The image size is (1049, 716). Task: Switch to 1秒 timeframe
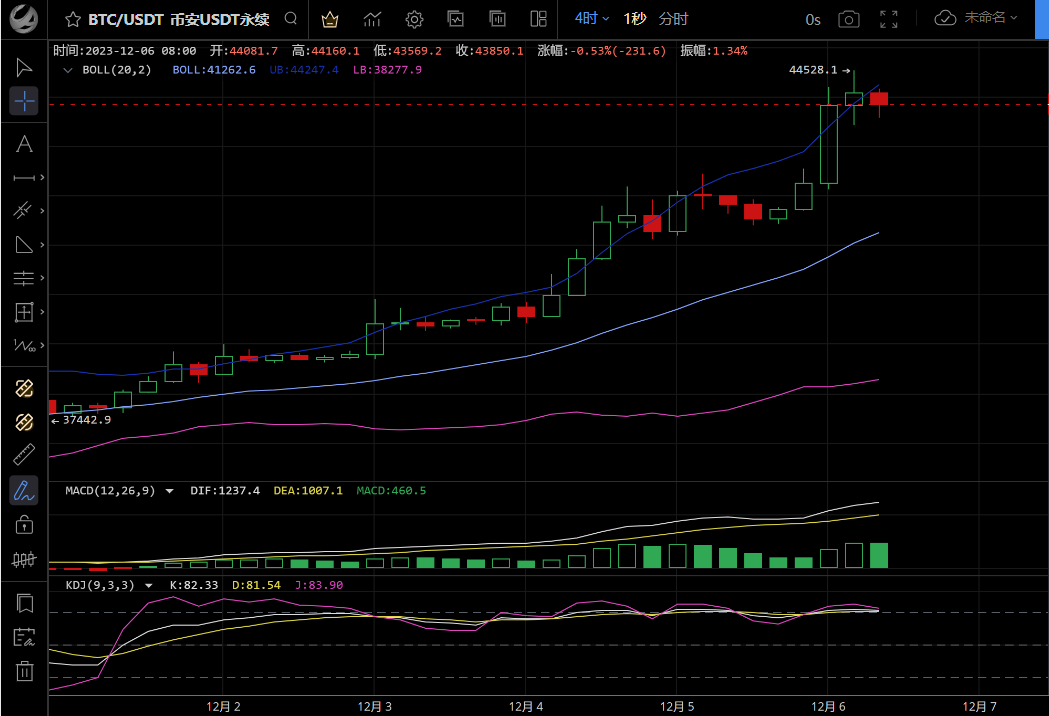point(635,19)
